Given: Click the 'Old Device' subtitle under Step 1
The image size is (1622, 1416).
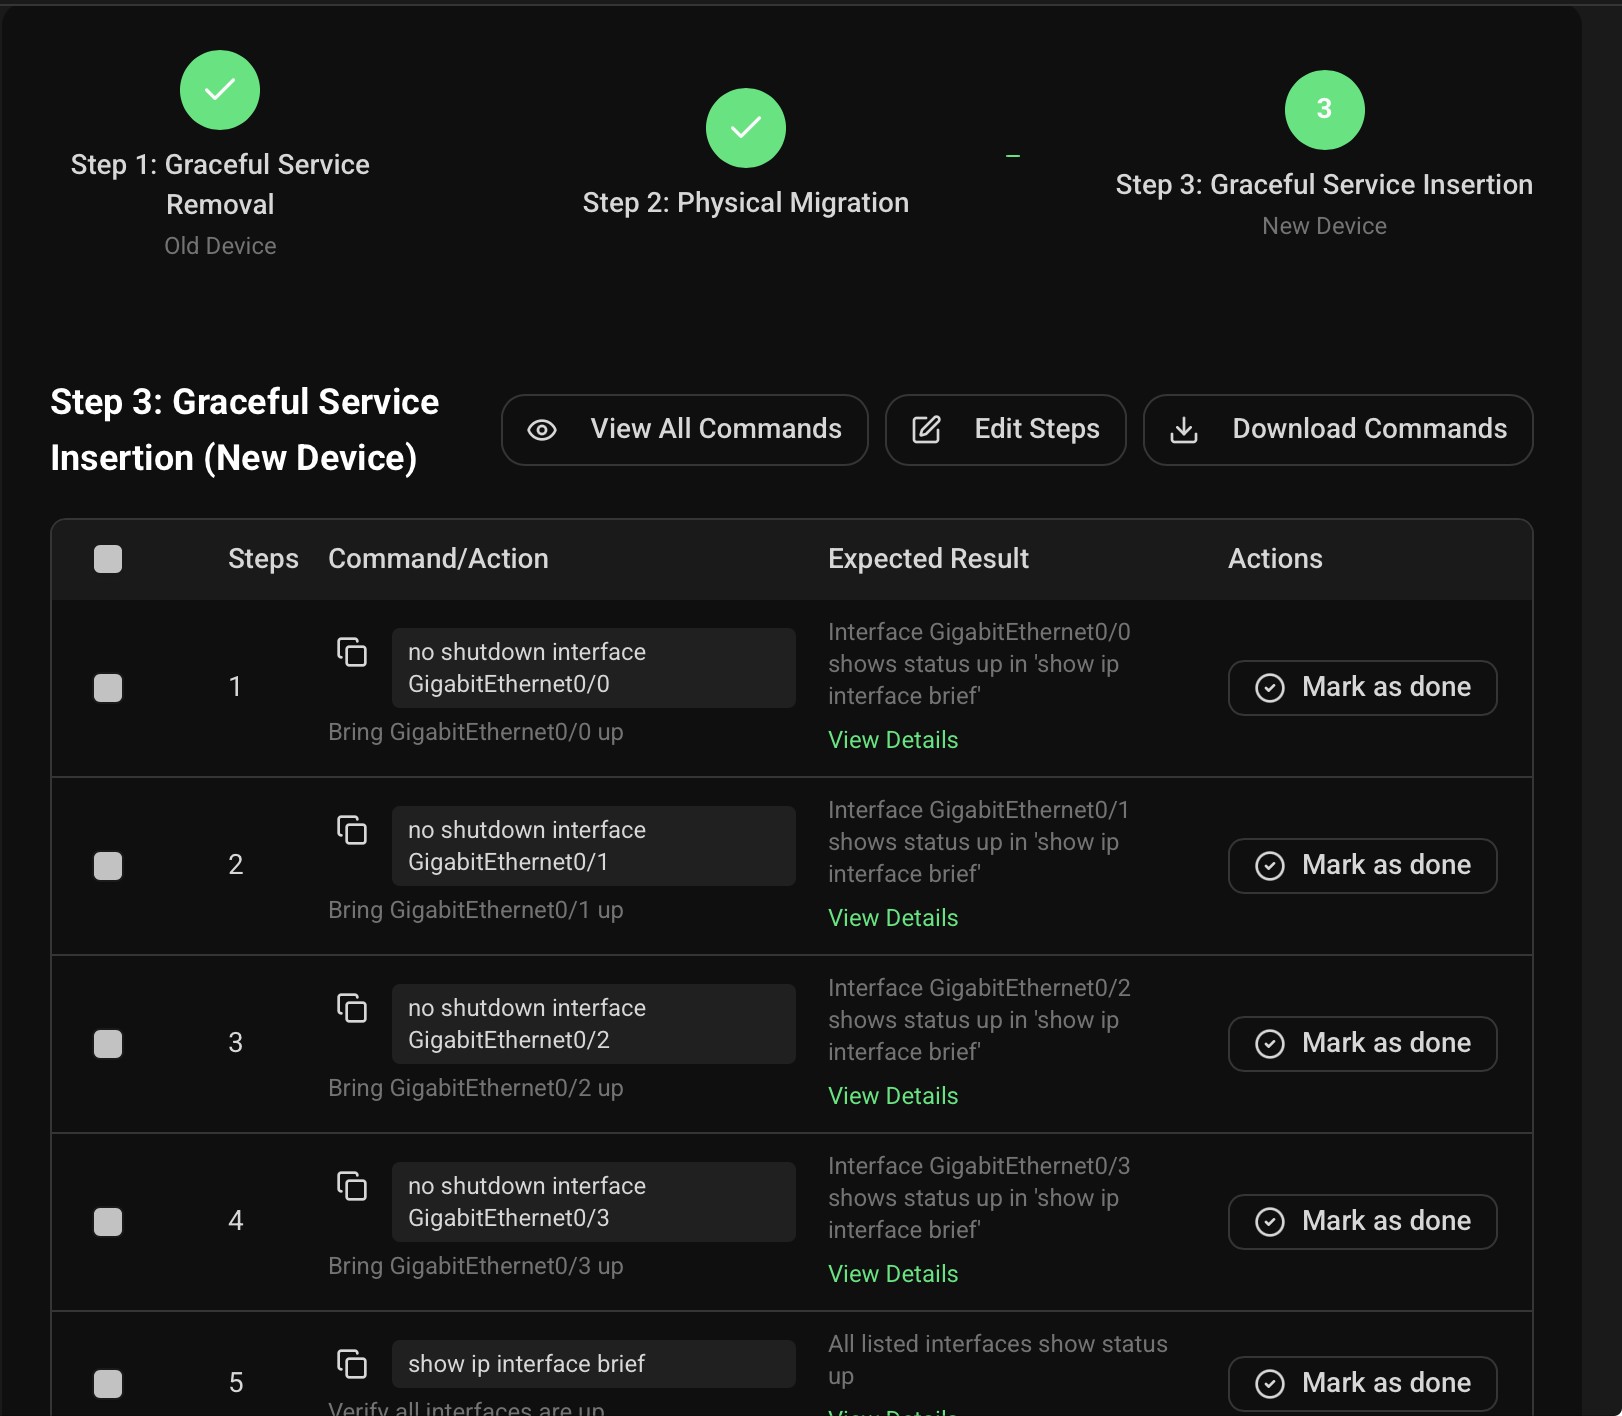Looking at the screenshot, I should [220, 246].
